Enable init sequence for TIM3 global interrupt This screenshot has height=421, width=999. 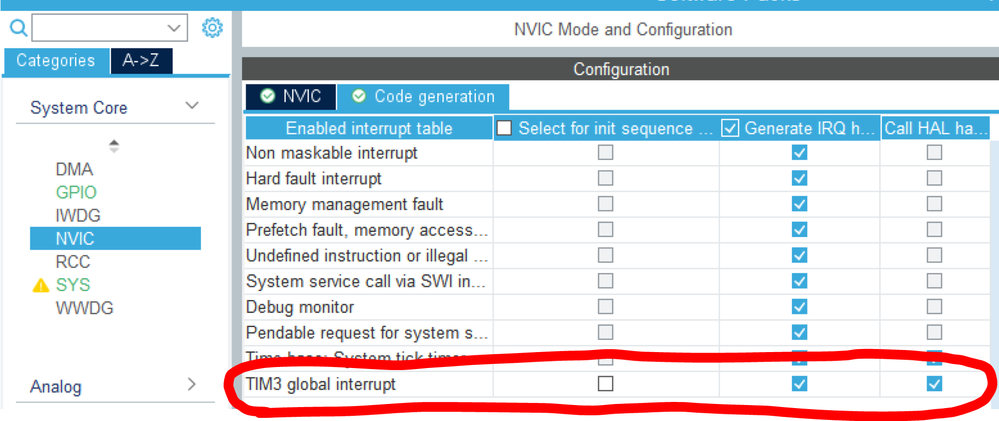(x=605, y=384)
